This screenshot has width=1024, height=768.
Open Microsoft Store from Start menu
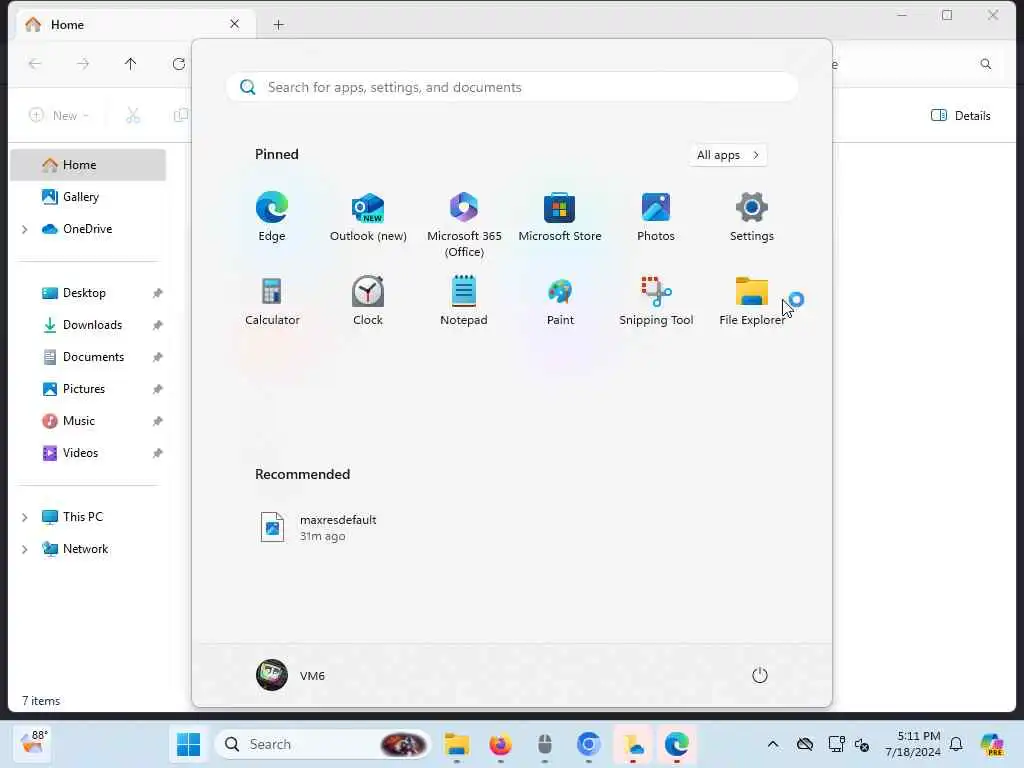tap(560, 217)
